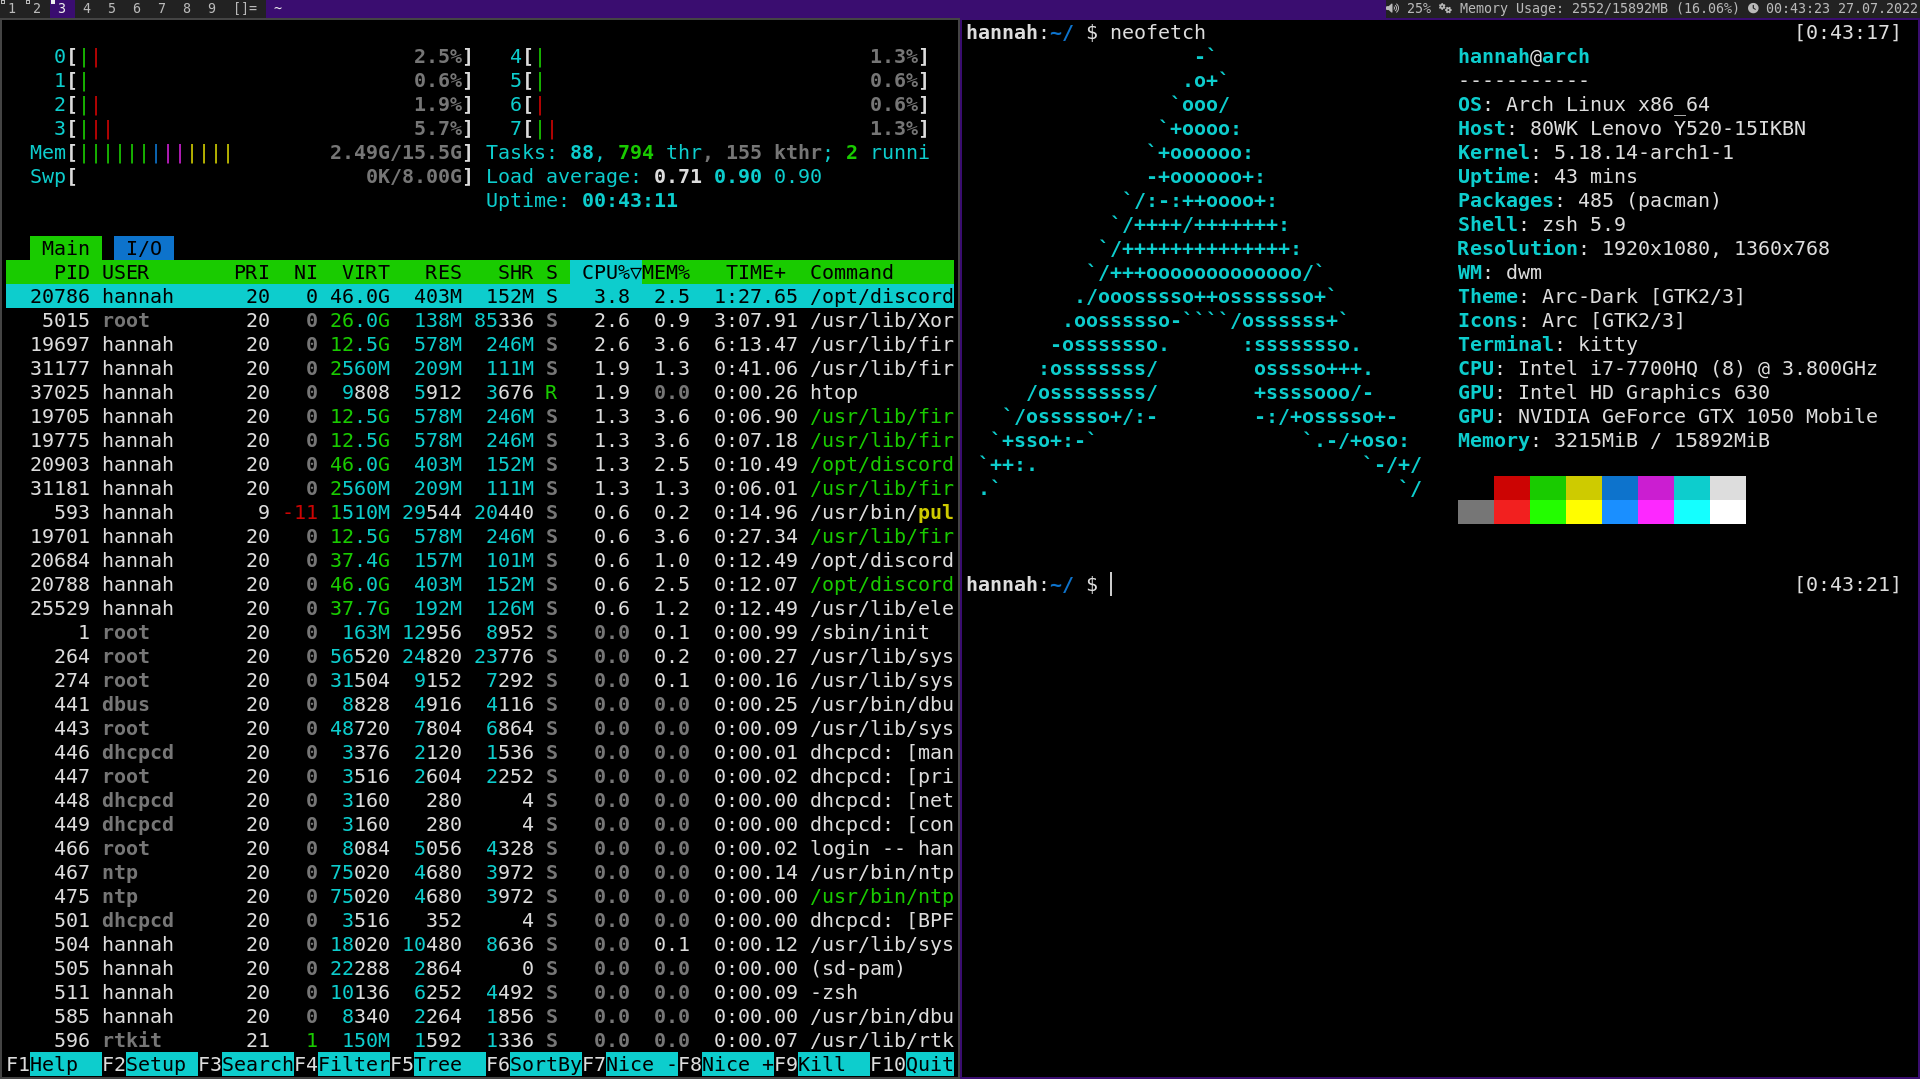1920x1079 pixels.
Task: Click the Mem usage meter bar
Action: [x=252, y=152]
